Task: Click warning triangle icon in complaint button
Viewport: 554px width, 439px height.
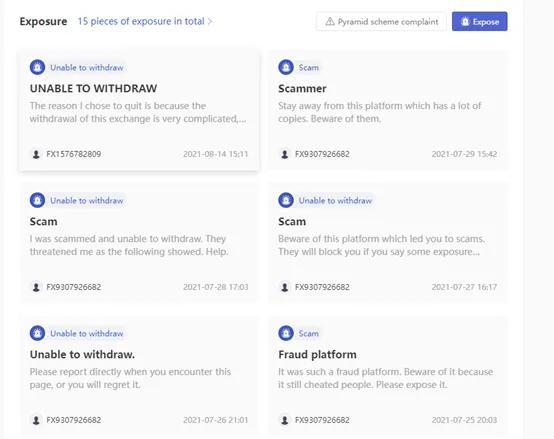Action: pyautogui.click(x=330, y=22)
